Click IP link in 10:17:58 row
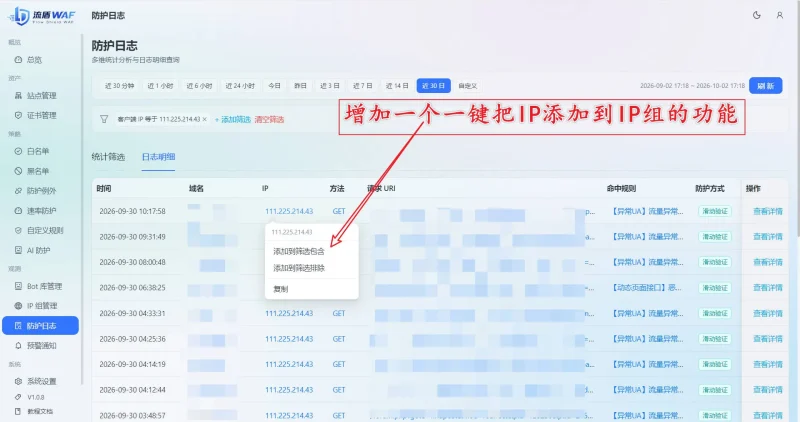The height and width of the screenshot is (422, 800). tap(289, 211)
